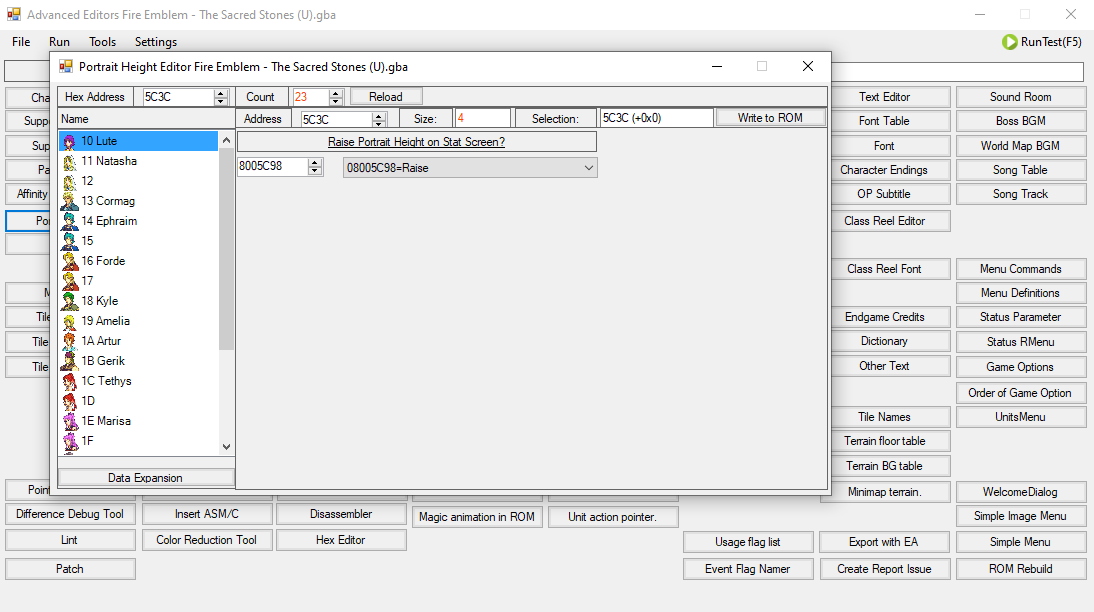Click Hex Address input field
This screenshot has width=1094, height=612.
(178, 97)
